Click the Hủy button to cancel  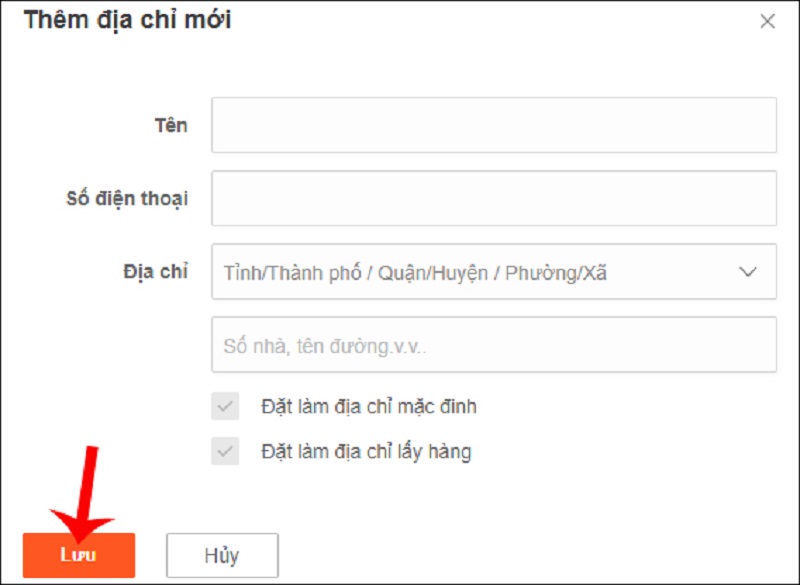pos(222,555)
